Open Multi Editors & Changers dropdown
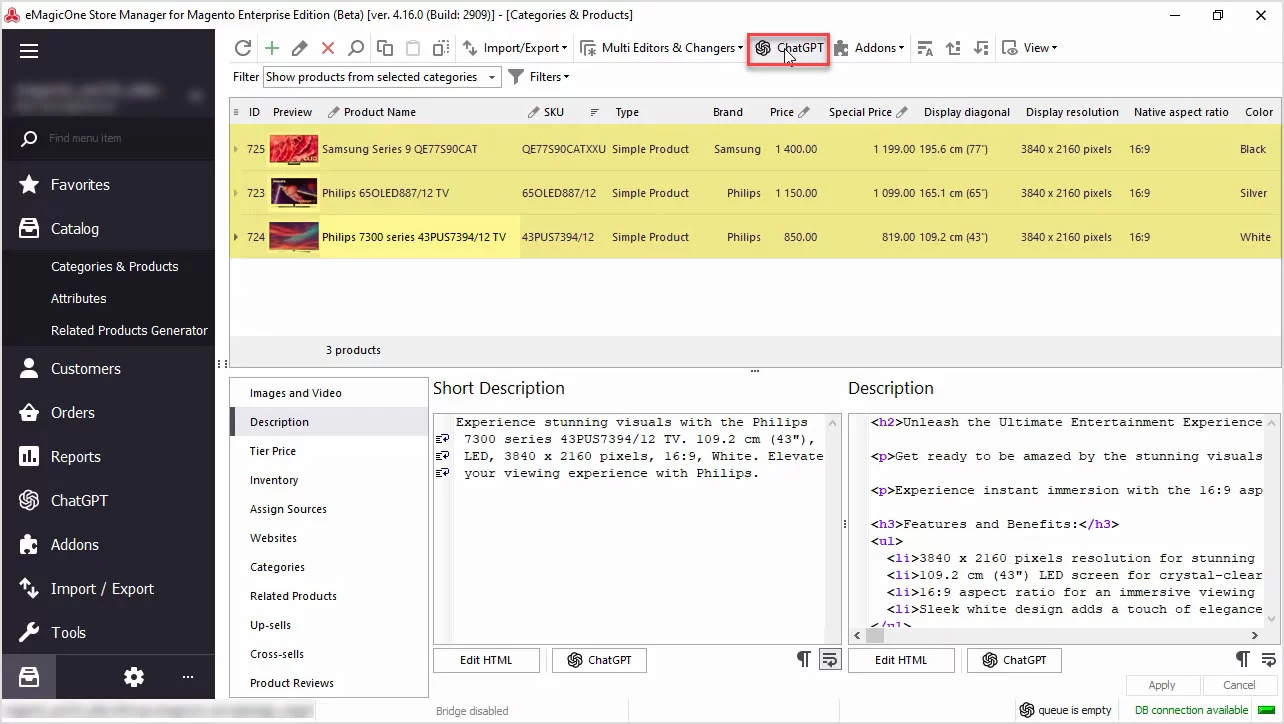Viewport: 1284px width, 724px height. tap(661, 48)
